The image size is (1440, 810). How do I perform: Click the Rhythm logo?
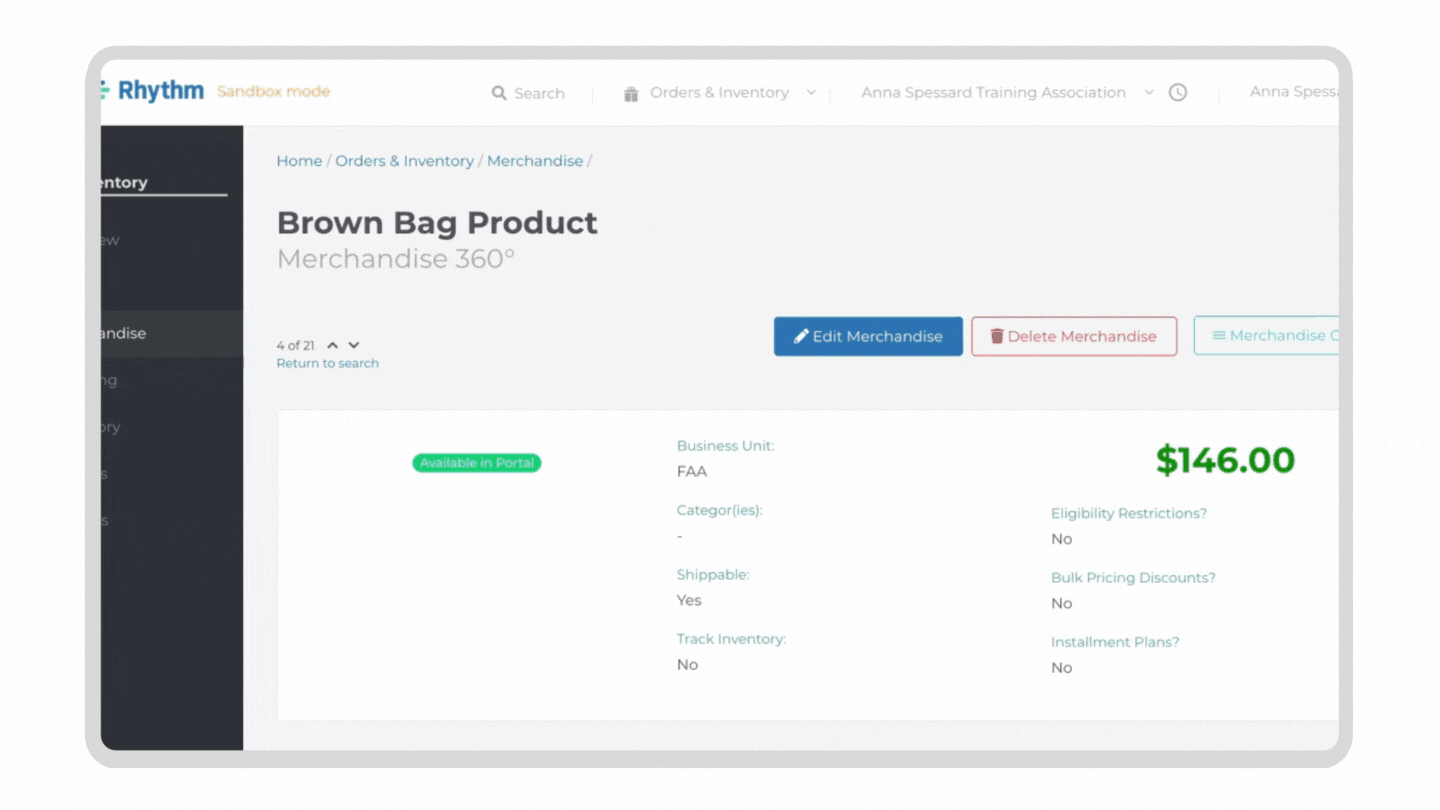point(152,91)
